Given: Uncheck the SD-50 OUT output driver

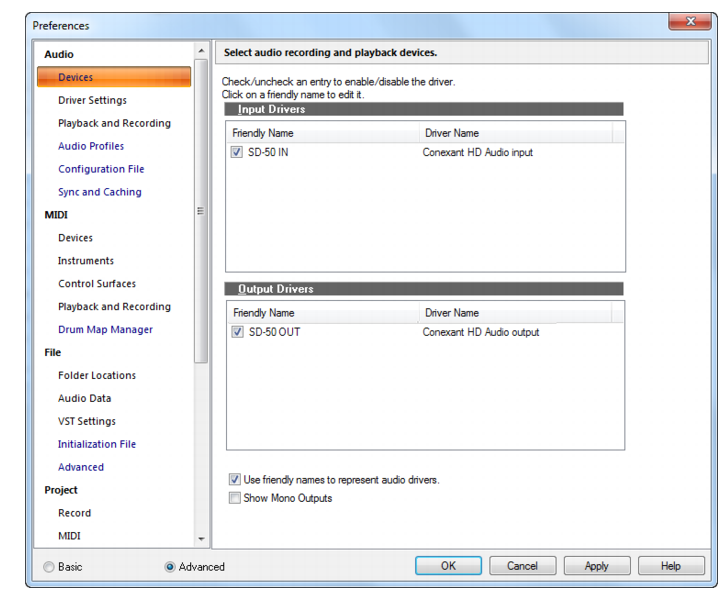Looking at the screenshot, I should coord(237,332).
